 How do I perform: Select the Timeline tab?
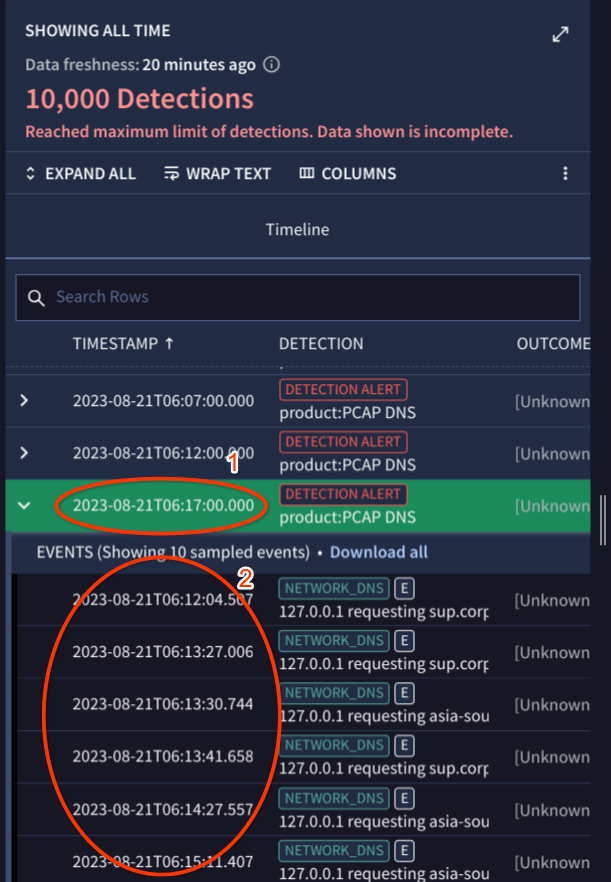pos(297,230)
